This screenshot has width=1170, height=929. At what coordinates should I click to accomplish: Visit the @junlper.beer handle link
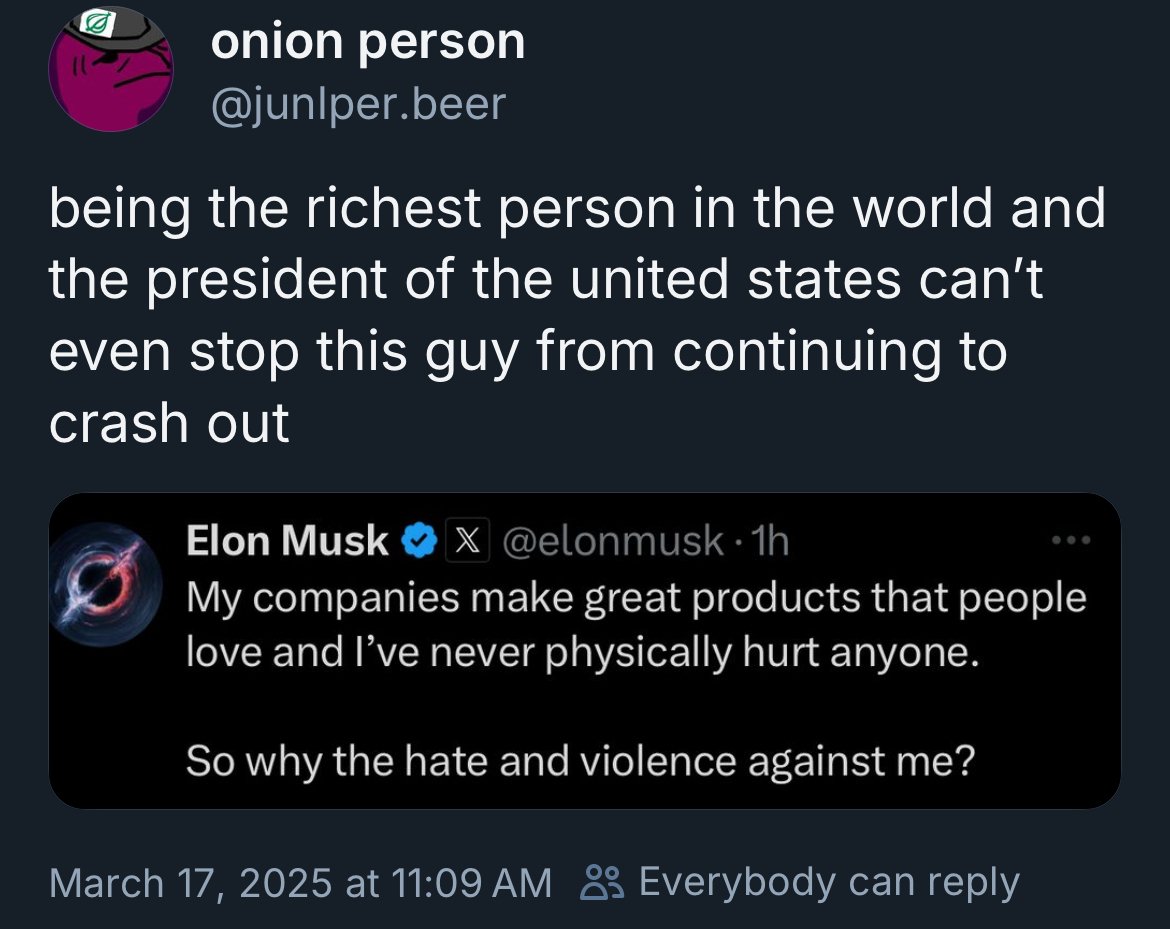(x=358, y=102)
